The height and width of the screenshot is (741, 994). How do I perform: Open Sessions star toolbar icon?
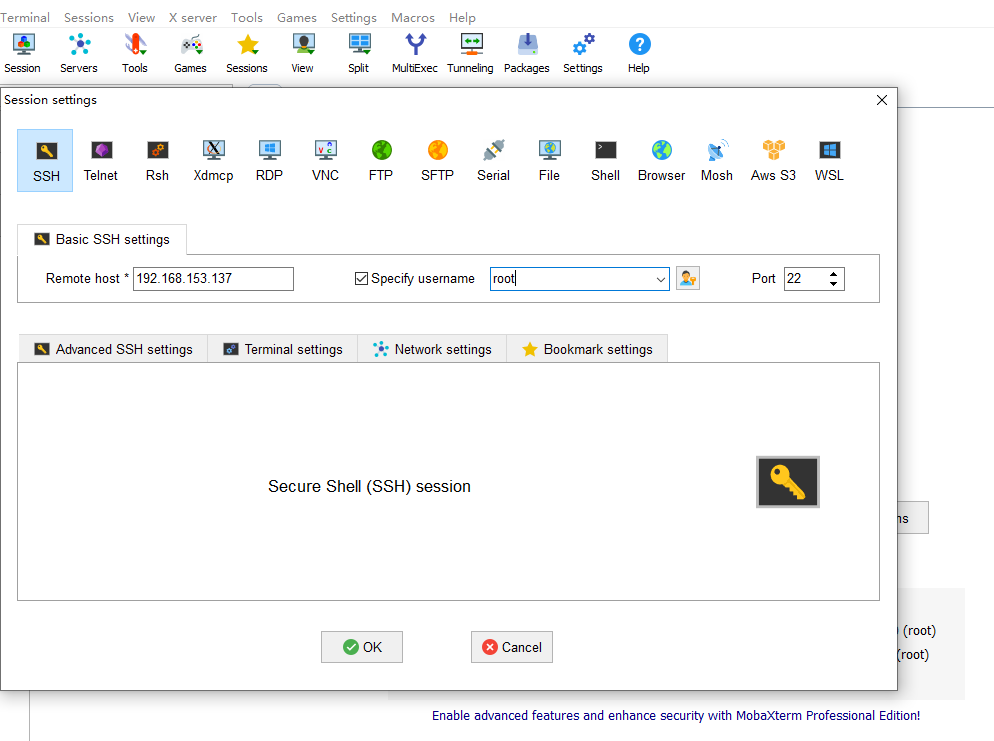(x=247, y=53)
